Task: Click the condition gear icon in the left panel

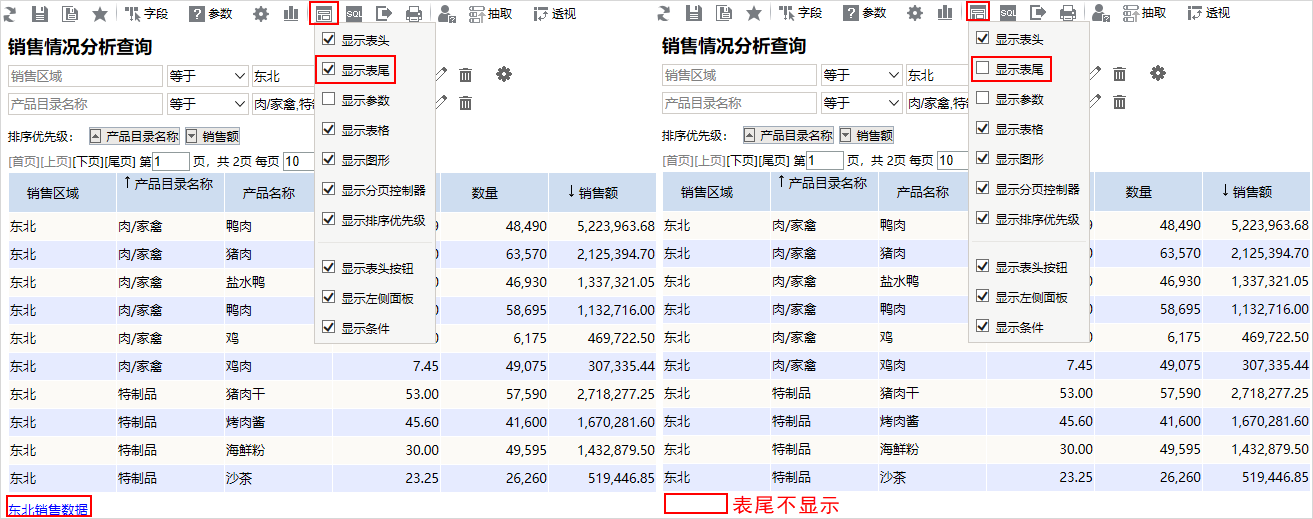Action: [503, 74]
